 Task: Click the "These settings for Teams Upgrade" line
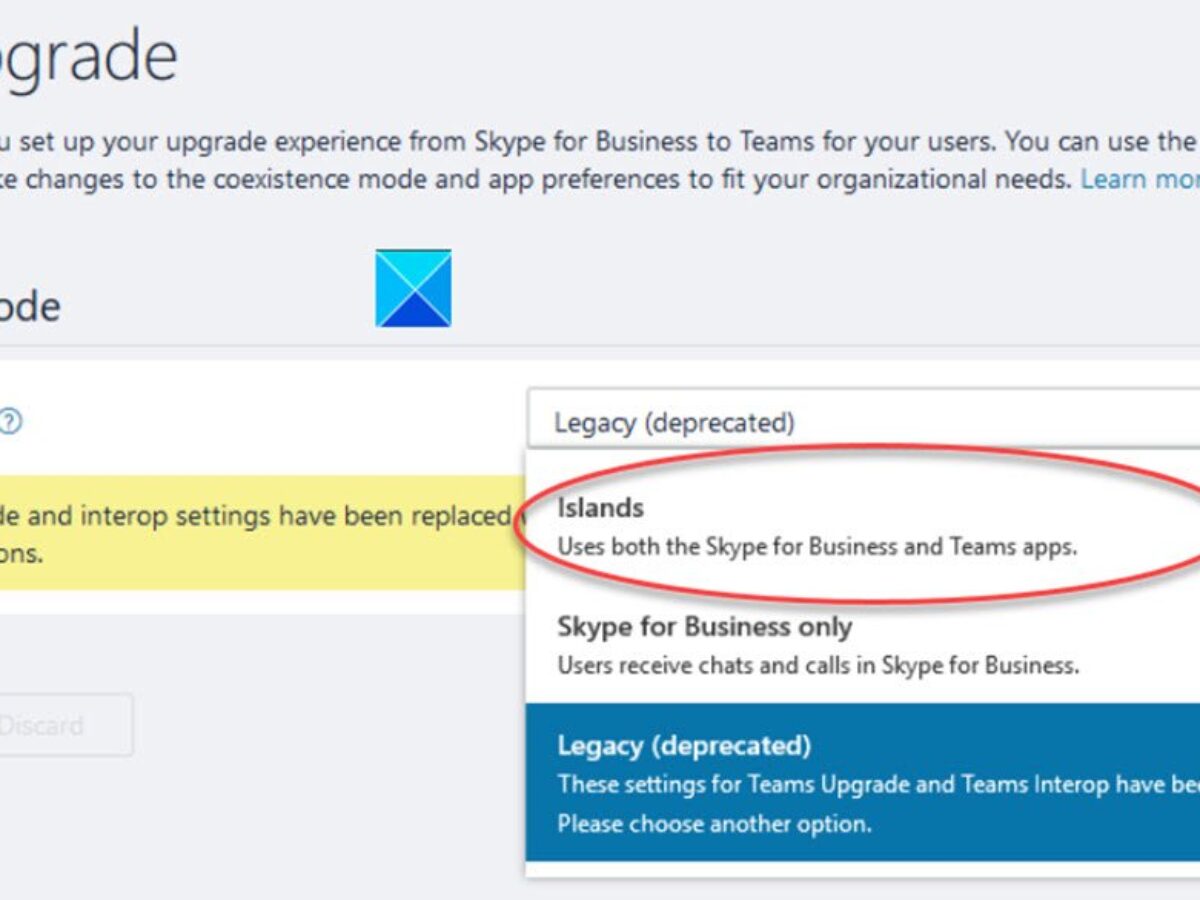(870, 784)
